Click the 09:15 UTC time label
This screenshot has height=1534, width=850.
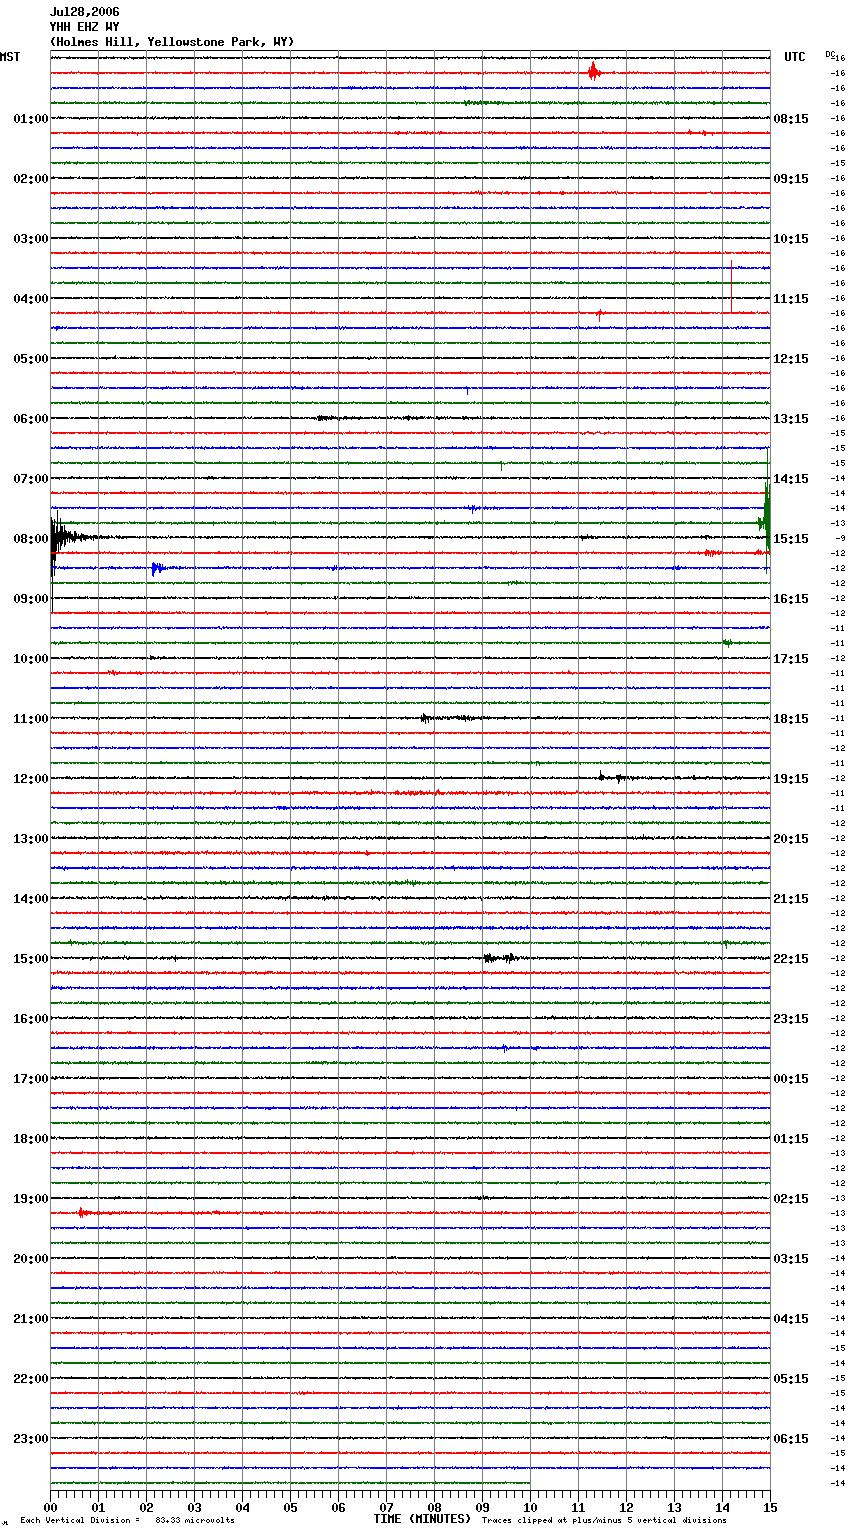pyautogui.click(x=791, y=179)
